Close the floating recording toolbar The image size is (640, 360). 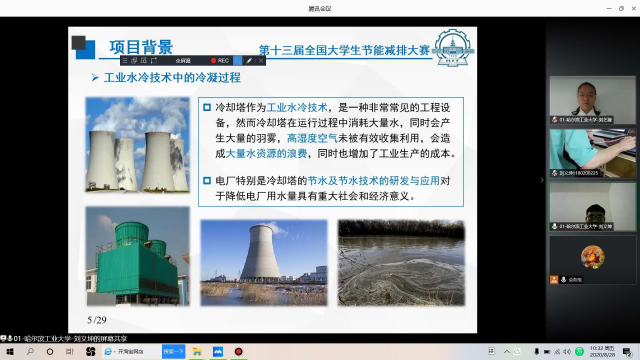[261, 60]
